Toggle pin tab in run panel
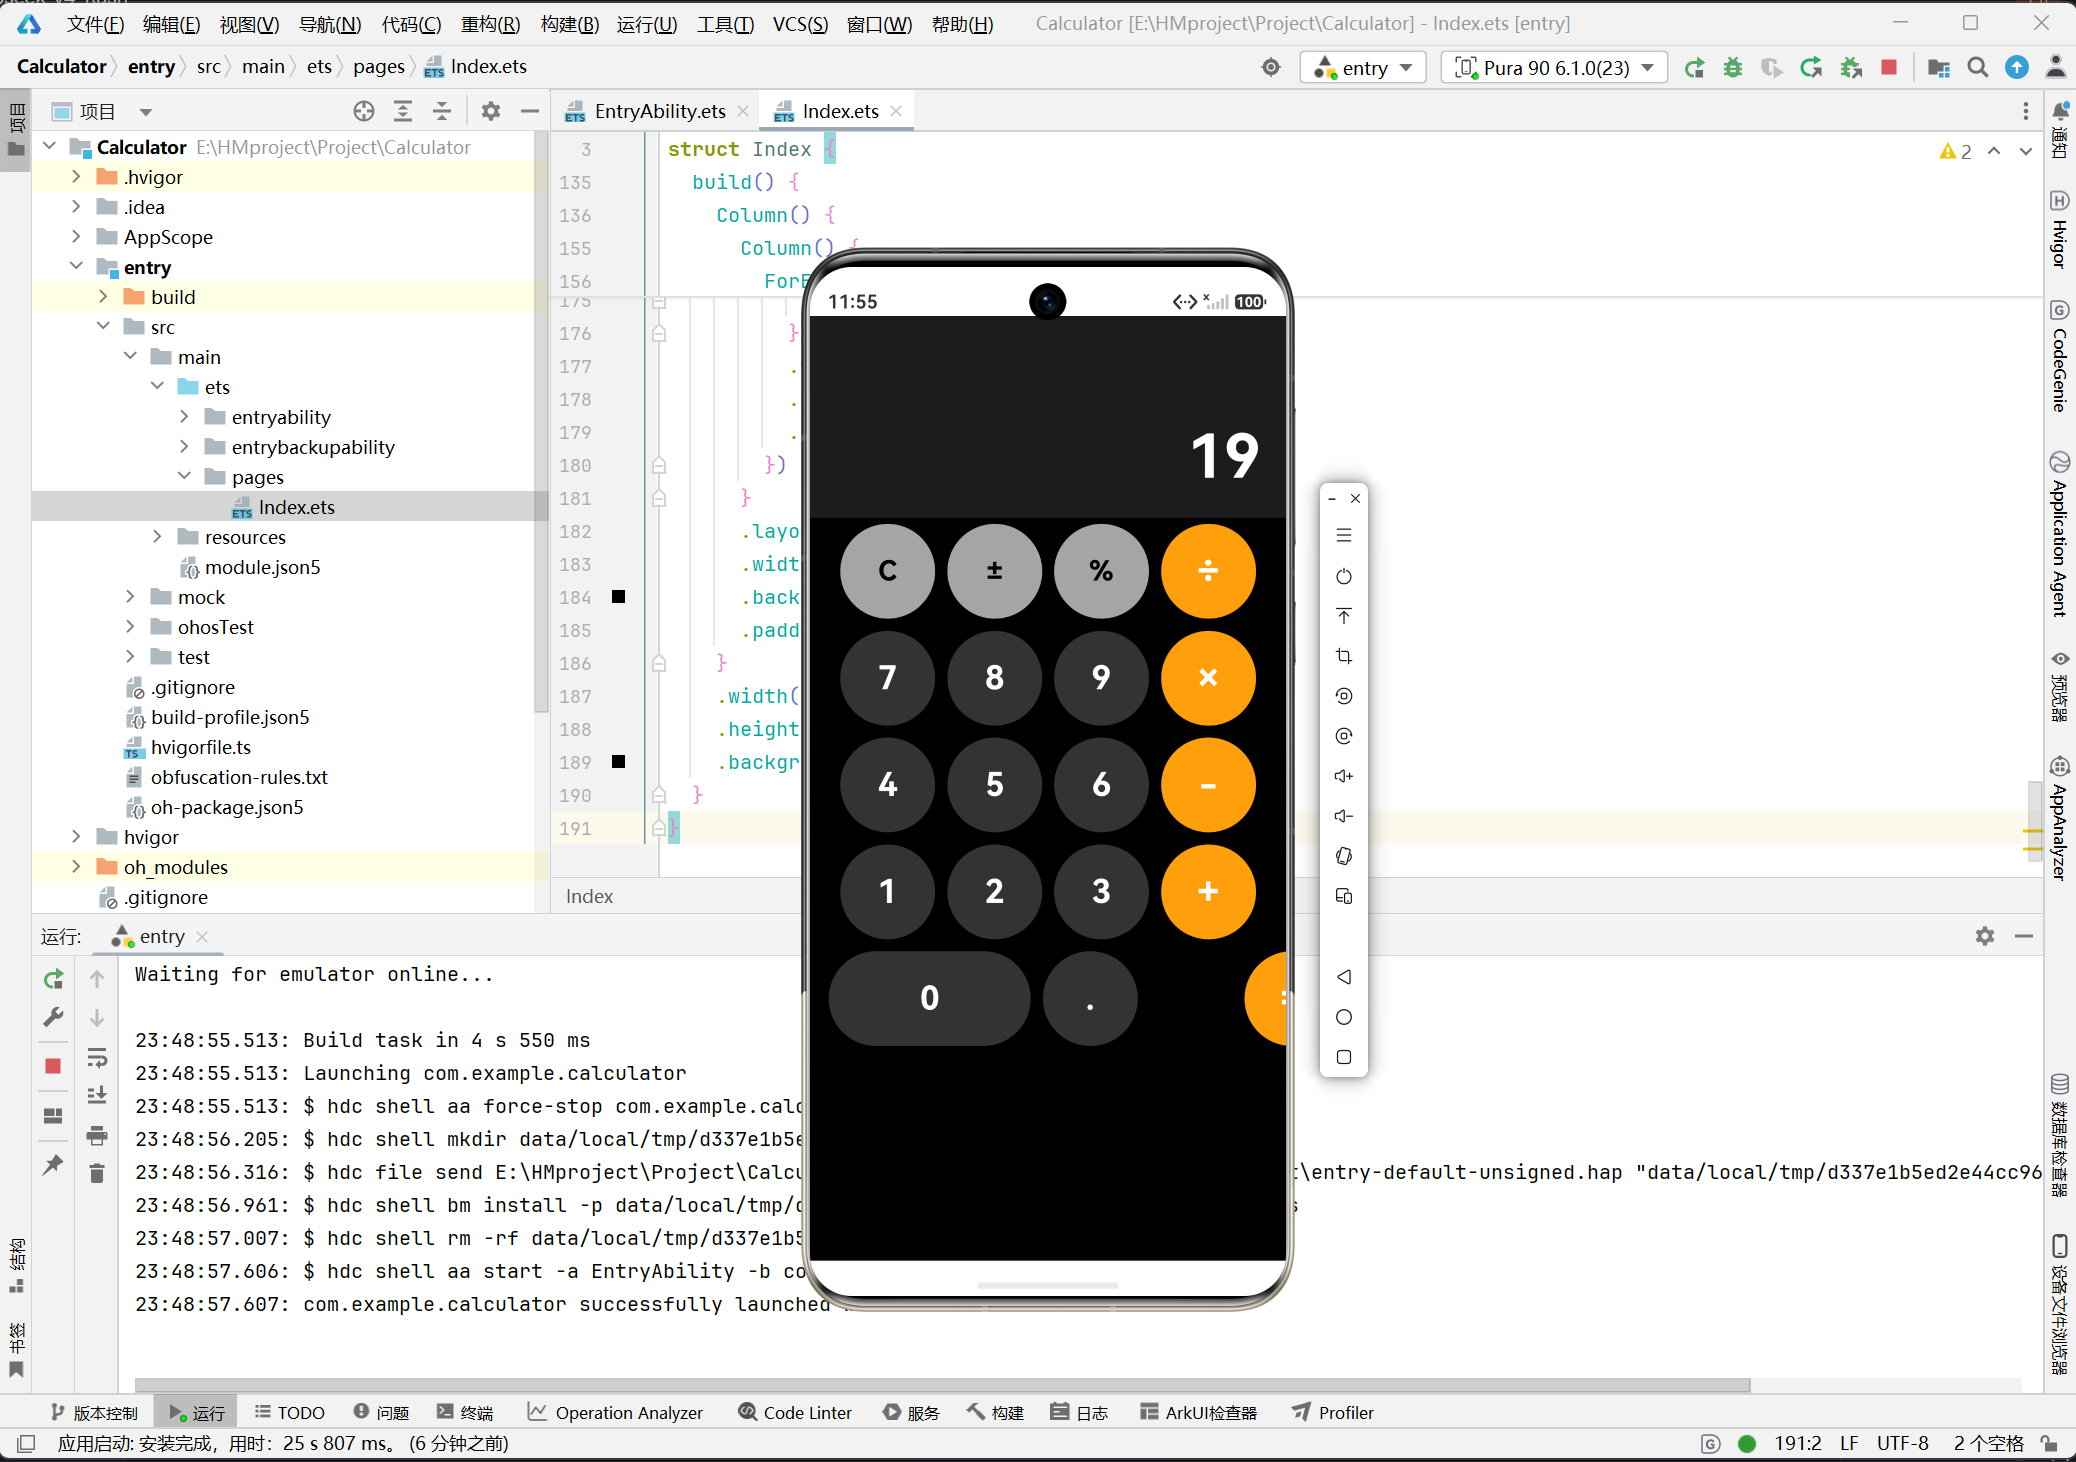 54,1164
